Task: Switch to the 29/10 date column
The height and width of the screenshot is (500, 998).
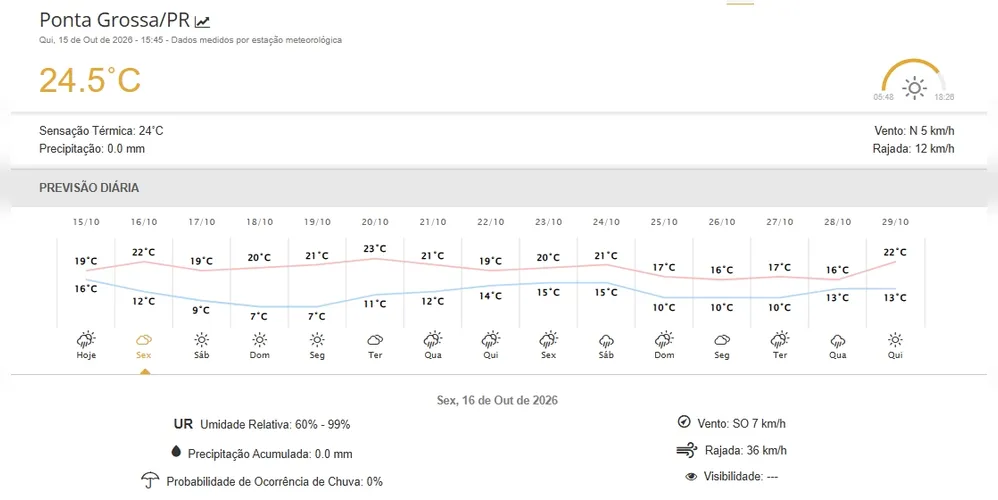Action: point(896,222)
